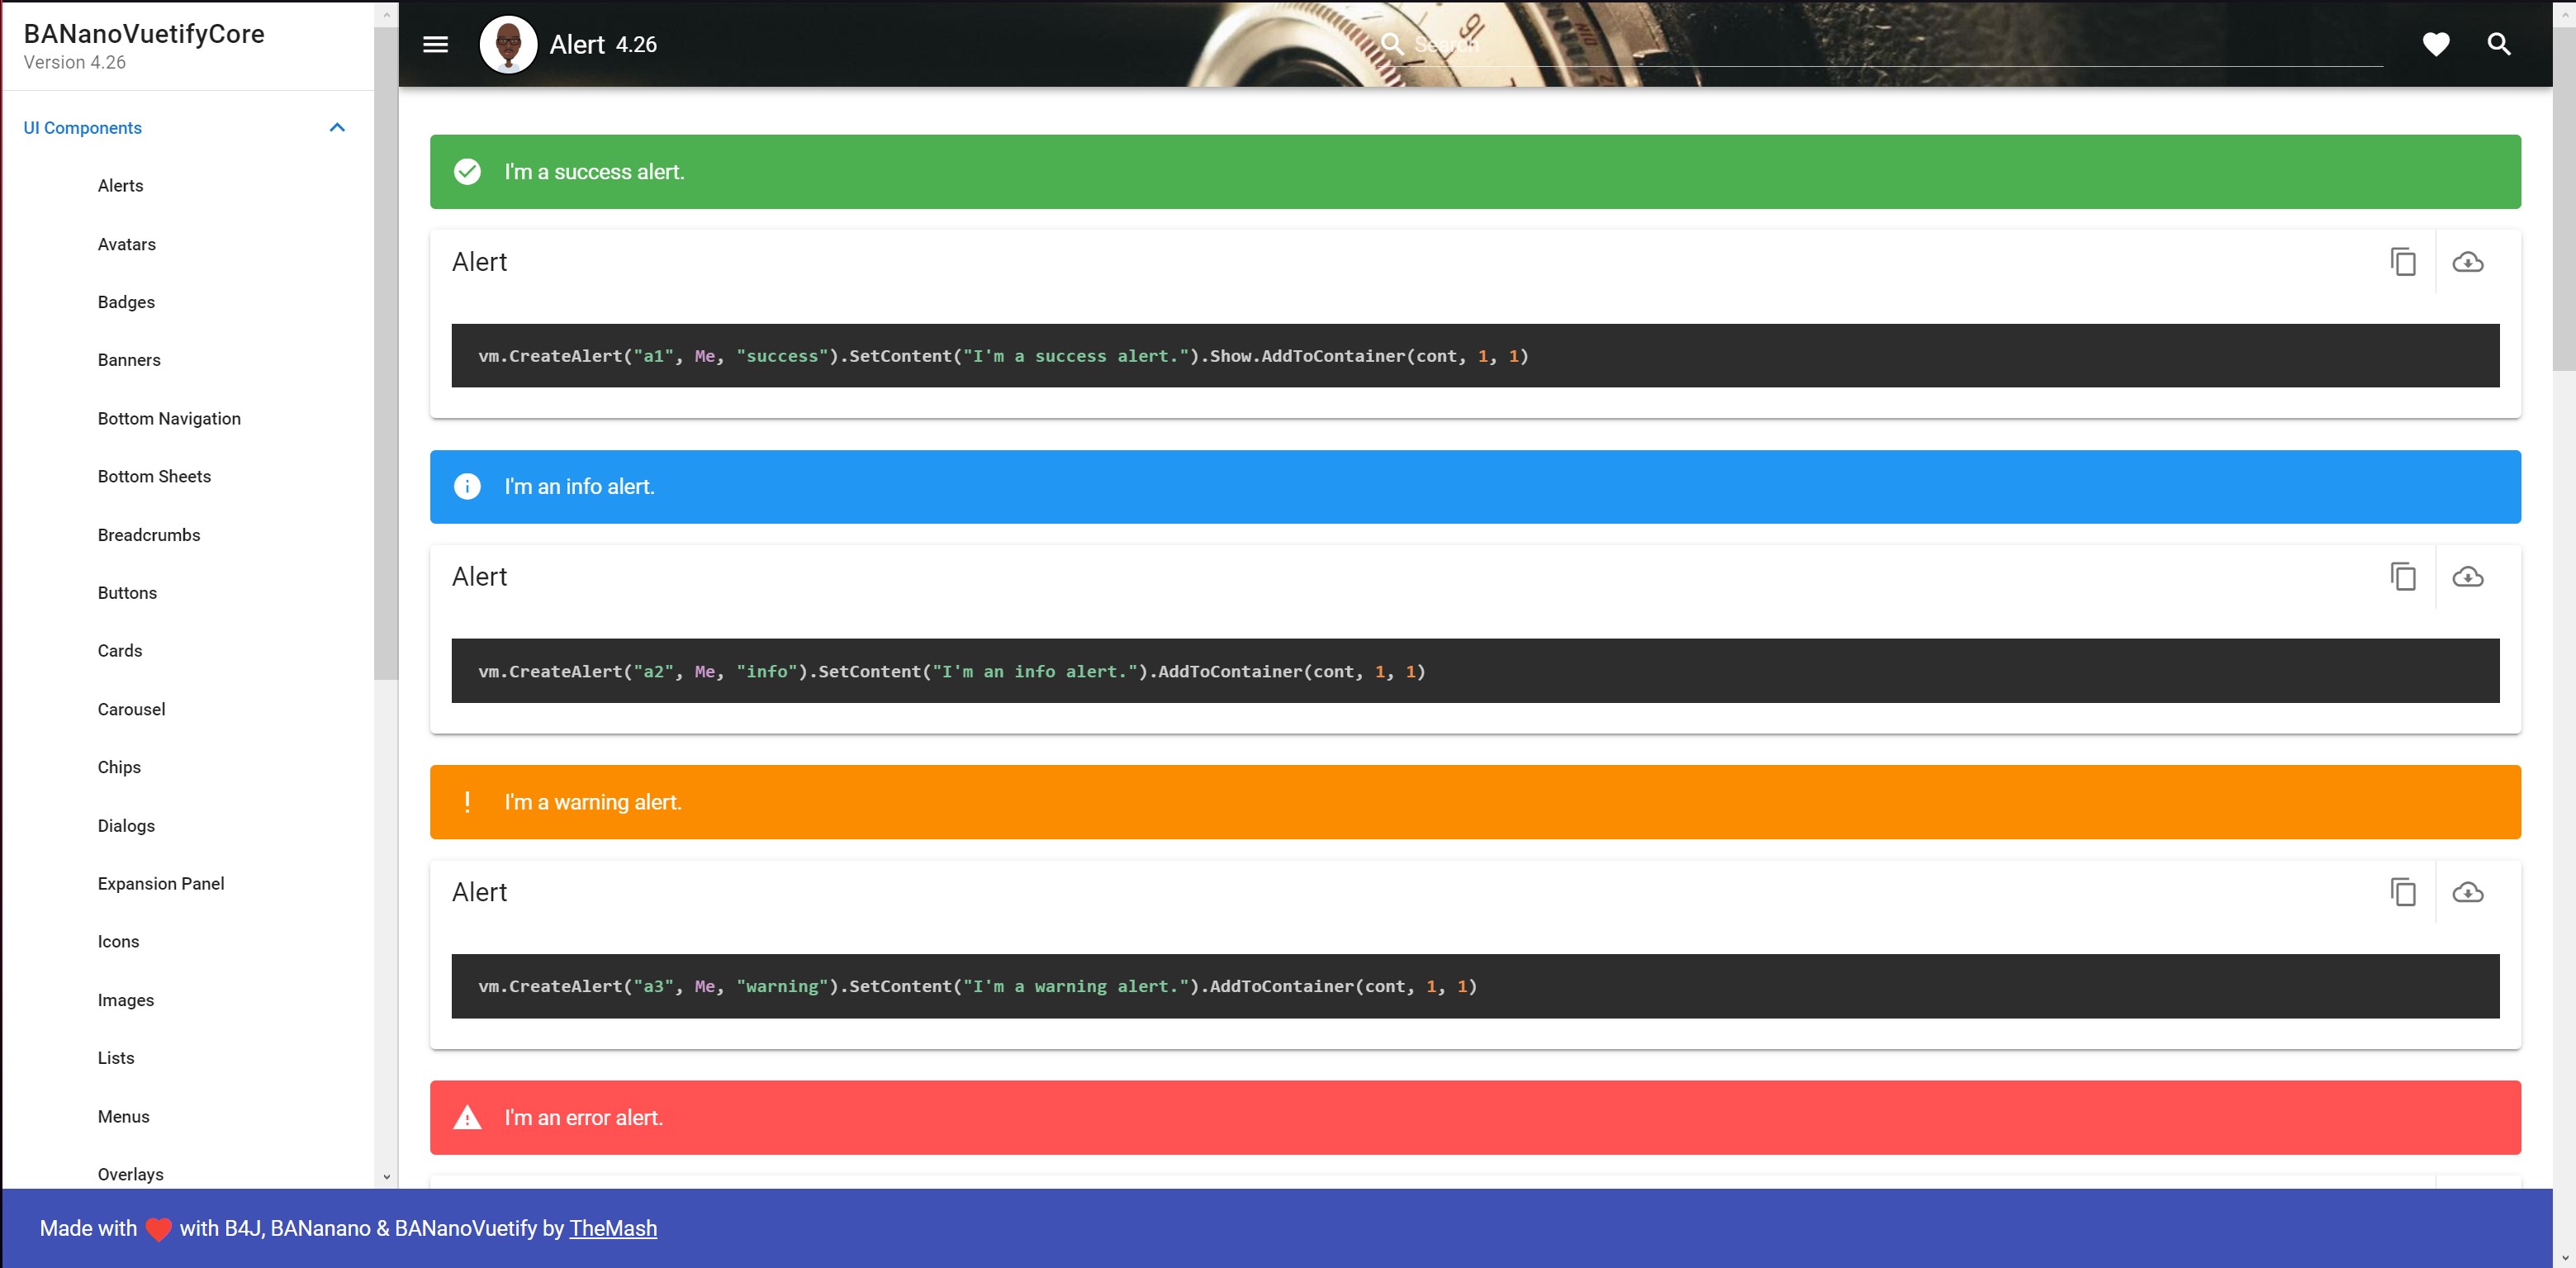2576x1268 pixels.
Task: Select Chips from the component list
Action: pyautogui.click(x=119, y=767)
